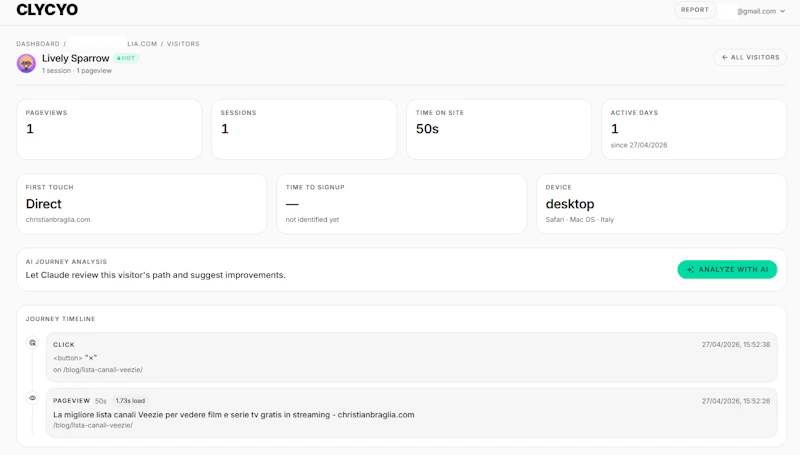Click ANALYZE WITH AI button
Viewport: 800px width, 455px height.
pyautogui.click(x=727, y=269)
